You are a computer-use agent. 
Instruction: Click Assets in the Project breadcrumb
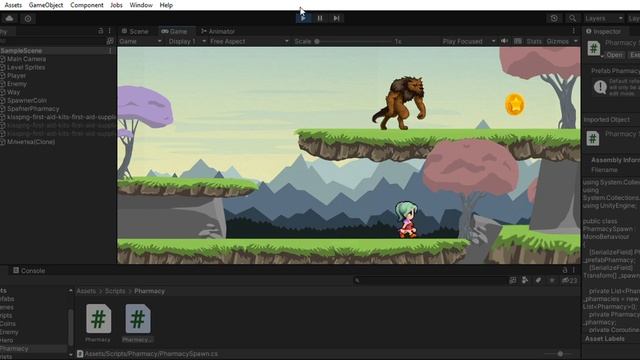[x=86, y=291]
